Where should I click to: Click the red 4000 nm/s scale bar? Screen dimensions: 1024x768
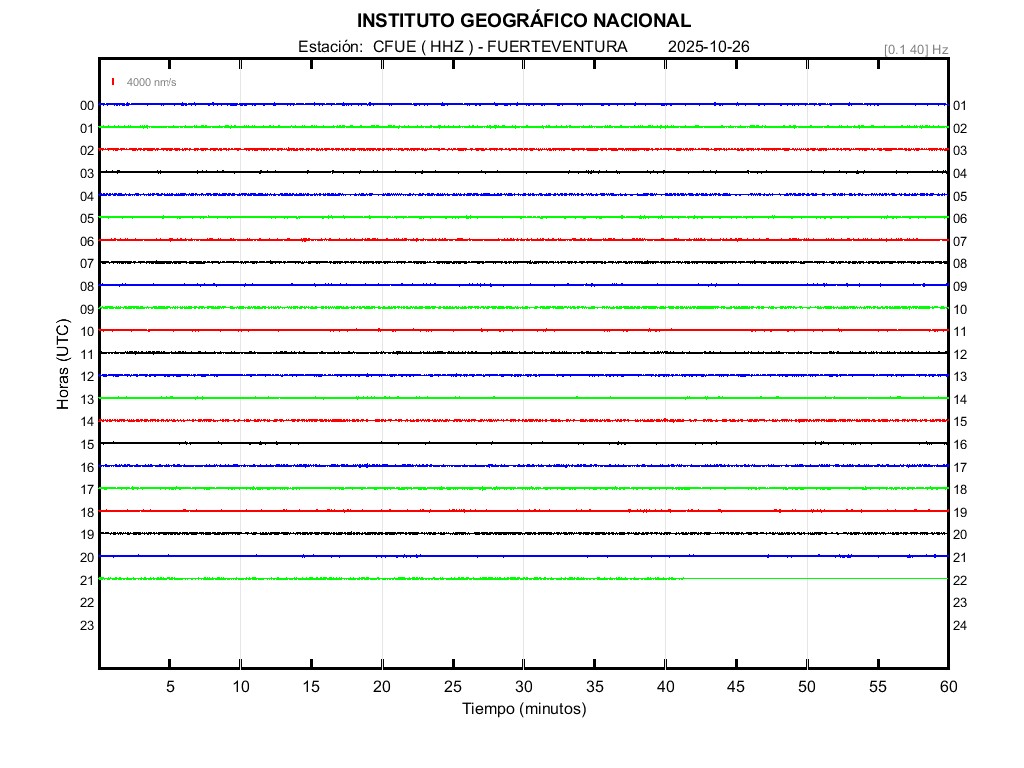coord(114,82)
